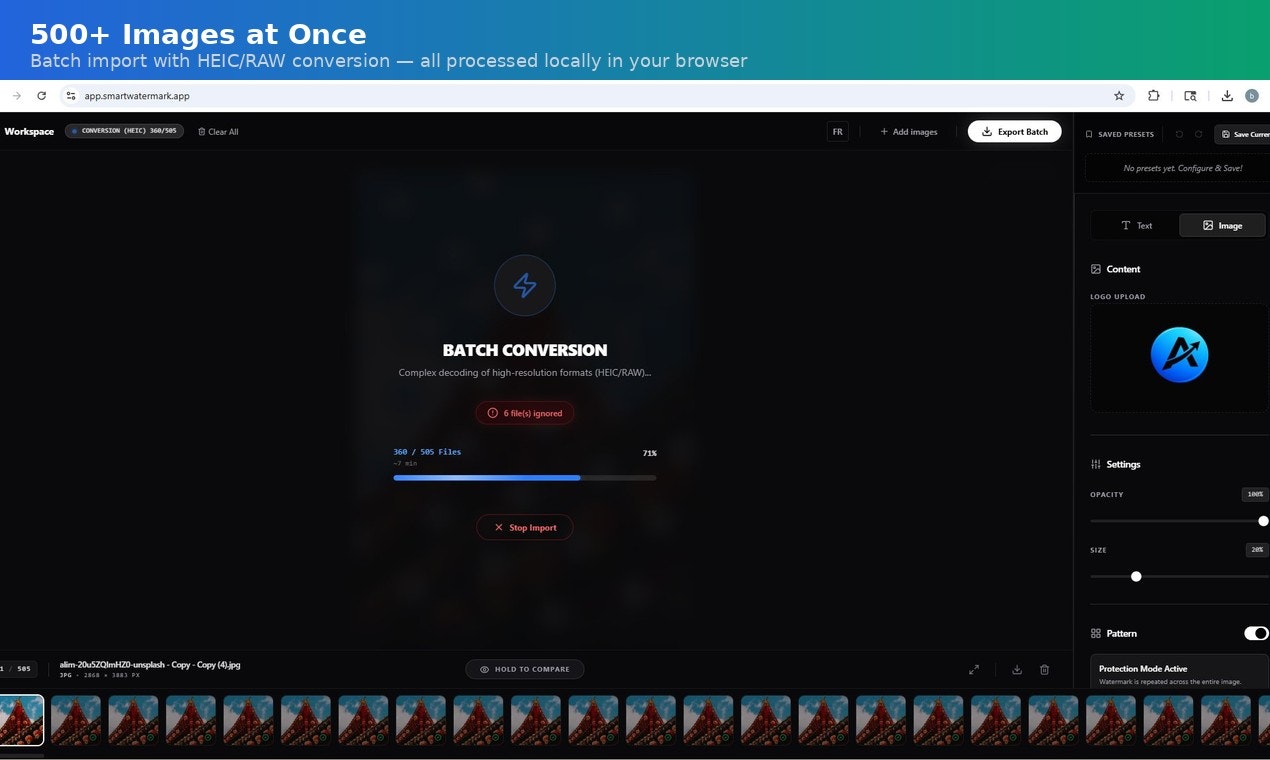Screen dimensions: 1270x760
Task: Open site information icon in address bar
Action: [70, 96]
